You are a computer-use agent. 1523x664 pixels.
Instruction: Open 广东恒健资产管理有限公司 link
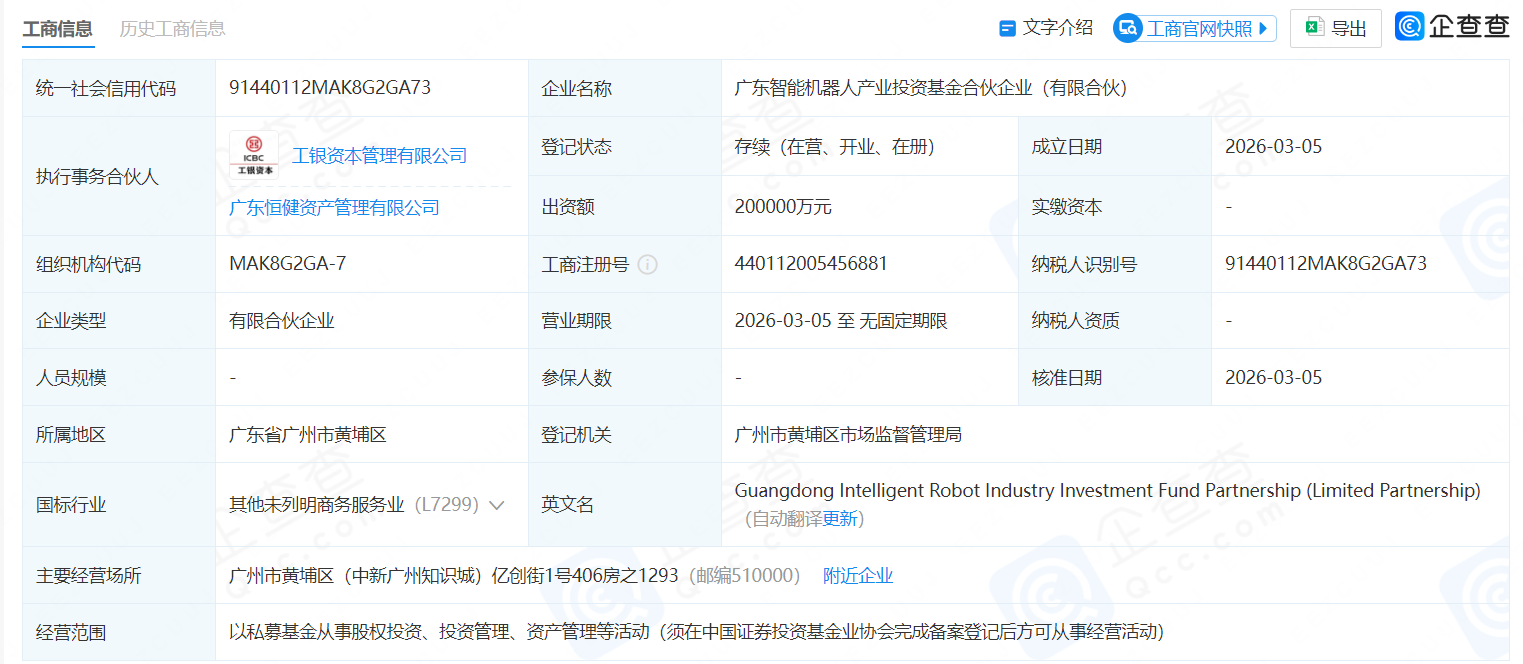coord(334,207)
